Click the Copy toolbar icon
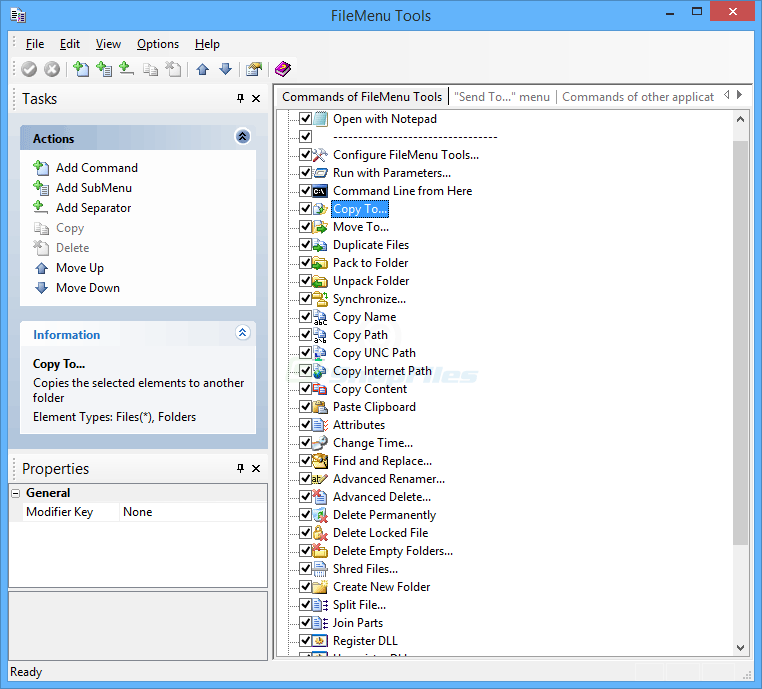The image size is (762, 689). pyautogui.click(x=150, y=69)
